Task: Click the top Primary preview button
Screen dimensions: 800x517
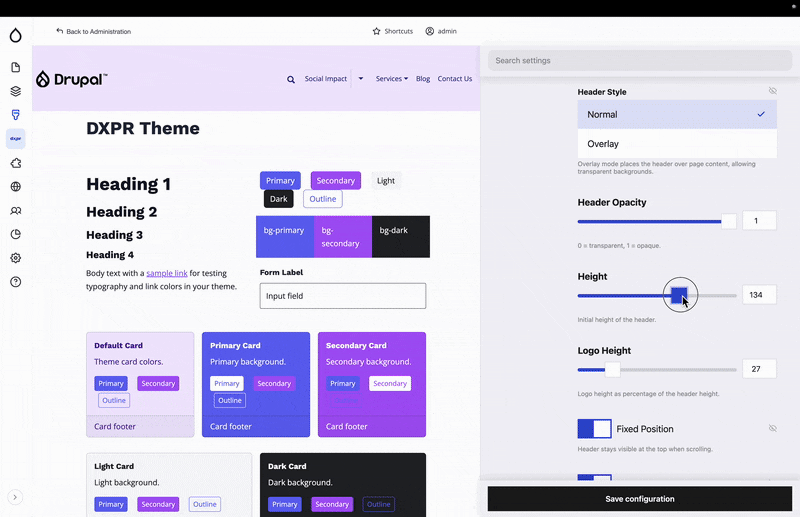Action: point(280,181)
